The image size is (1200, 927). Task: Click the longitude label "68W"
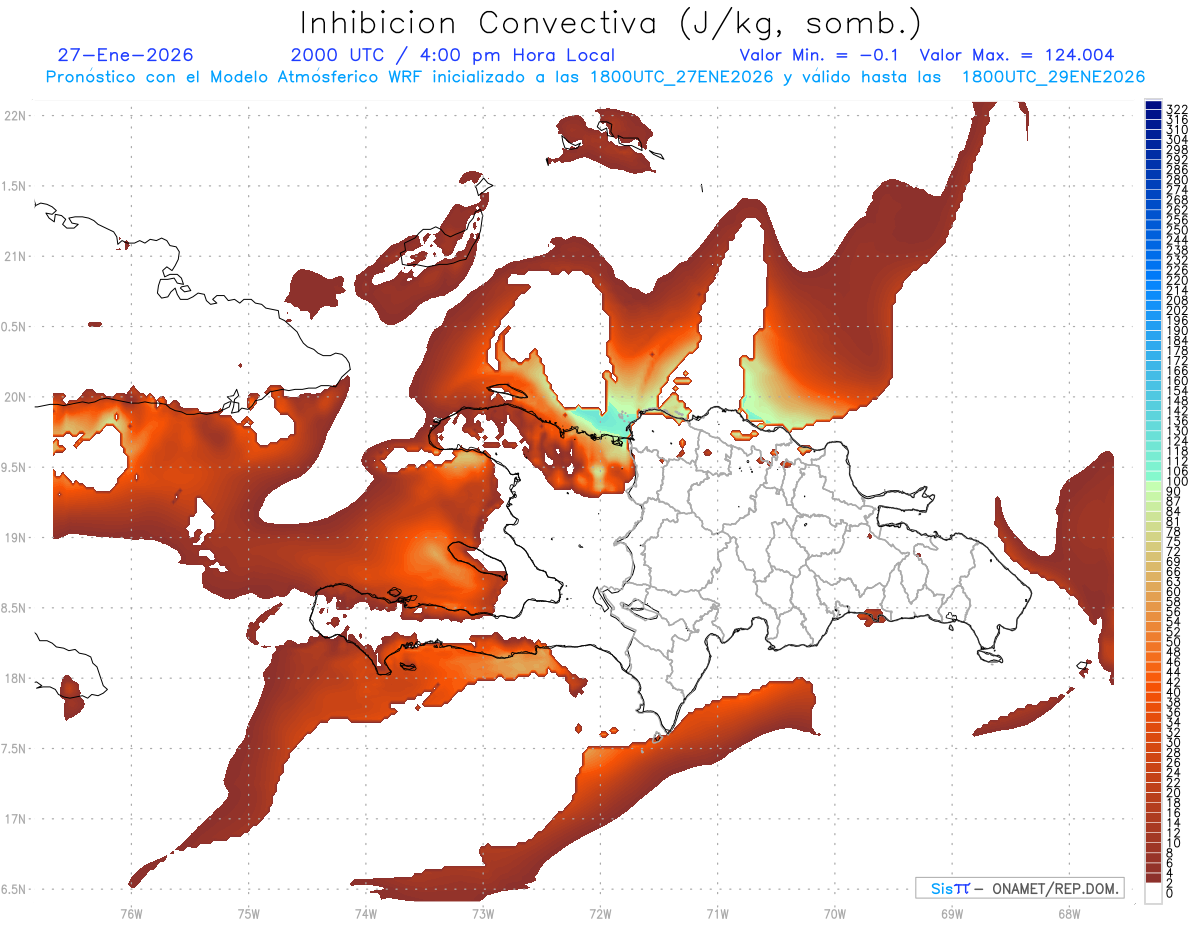coord(1069,913)
